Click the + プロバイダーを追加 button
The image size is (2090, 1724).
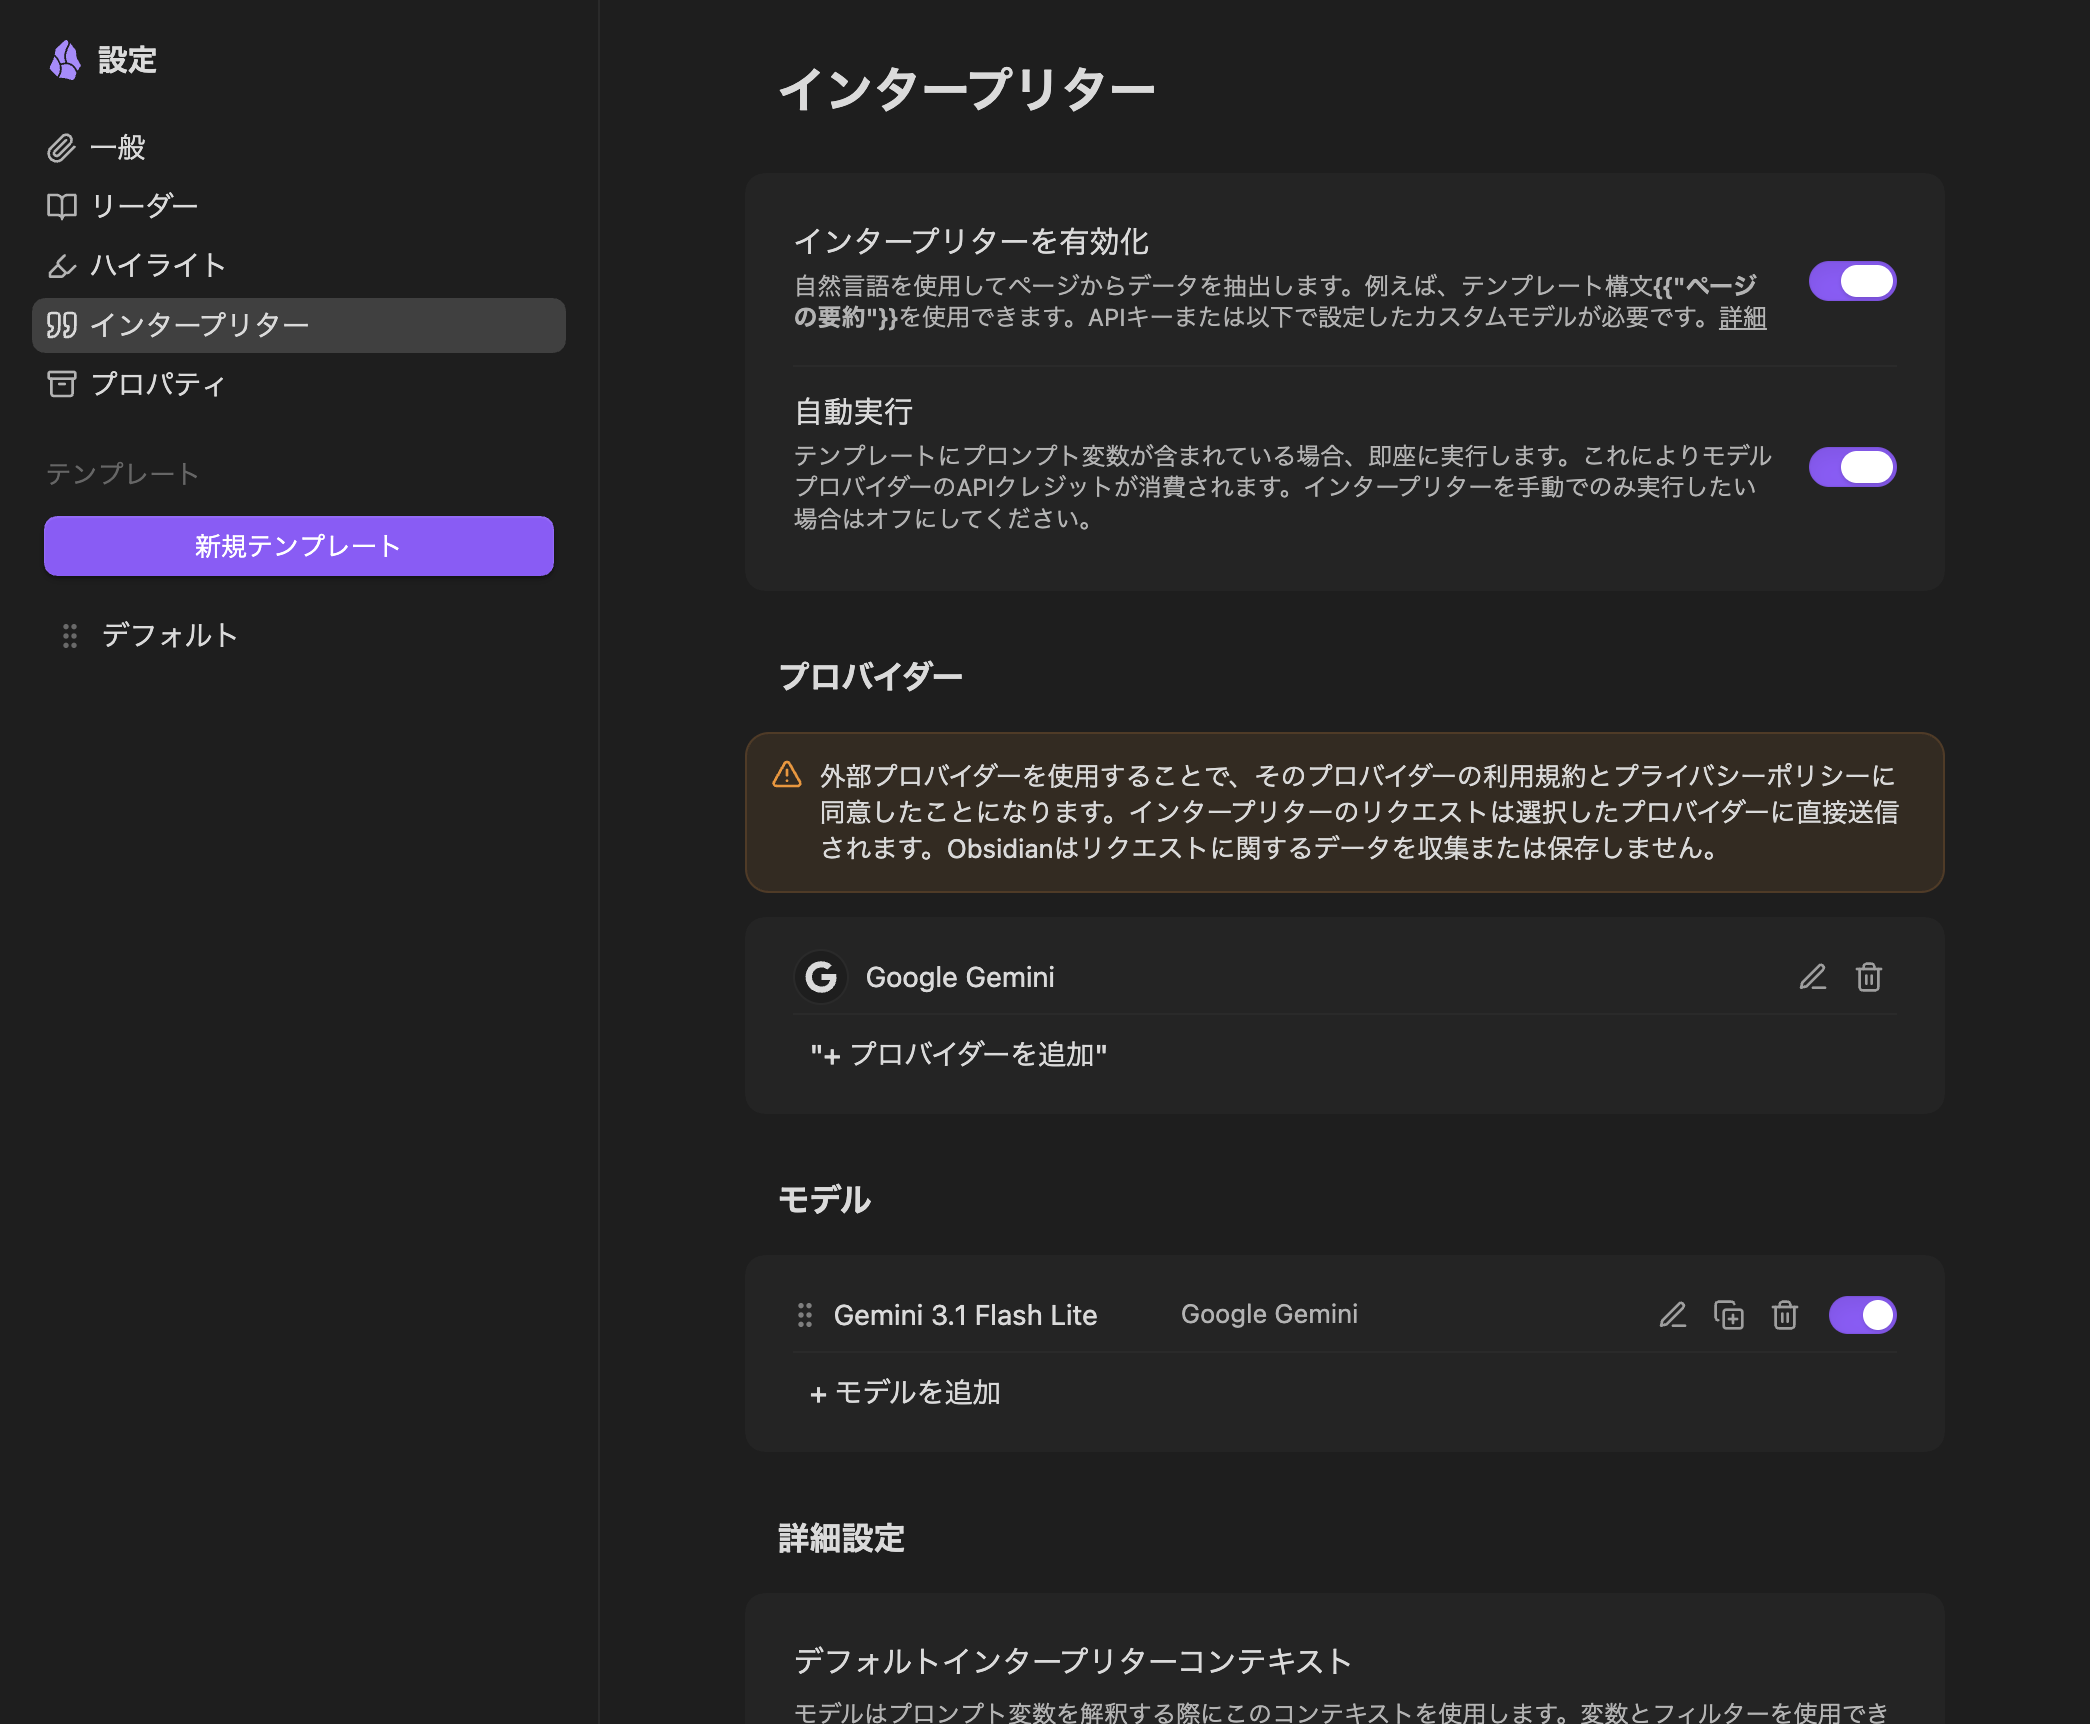959,1054
